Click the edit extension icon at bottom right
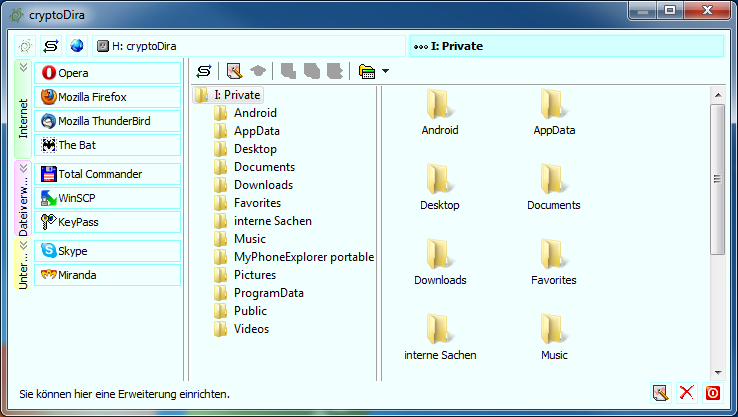This screenshot has height=417, width=738. pos(661,393)
